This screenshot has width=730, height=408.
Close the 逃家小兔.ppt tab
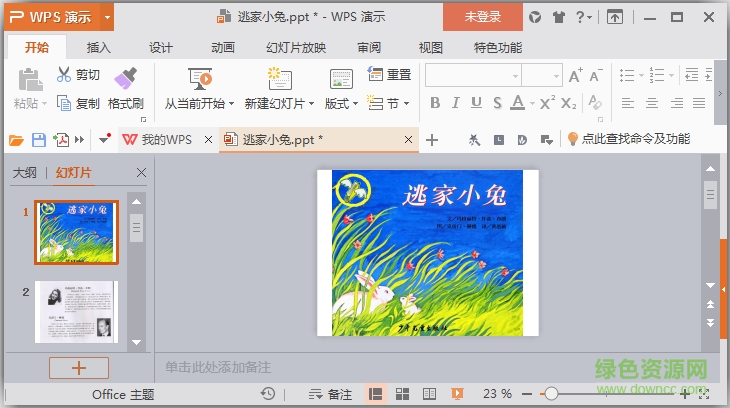point(408,139)
